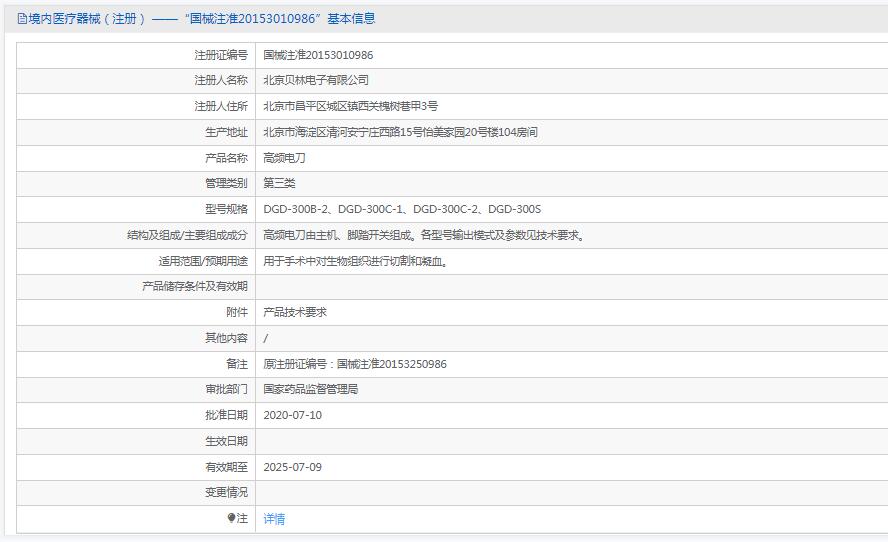This screenshot has height=542, width=888.
Task: Click the 产品名称 label
Action: [x=227, y=158]
